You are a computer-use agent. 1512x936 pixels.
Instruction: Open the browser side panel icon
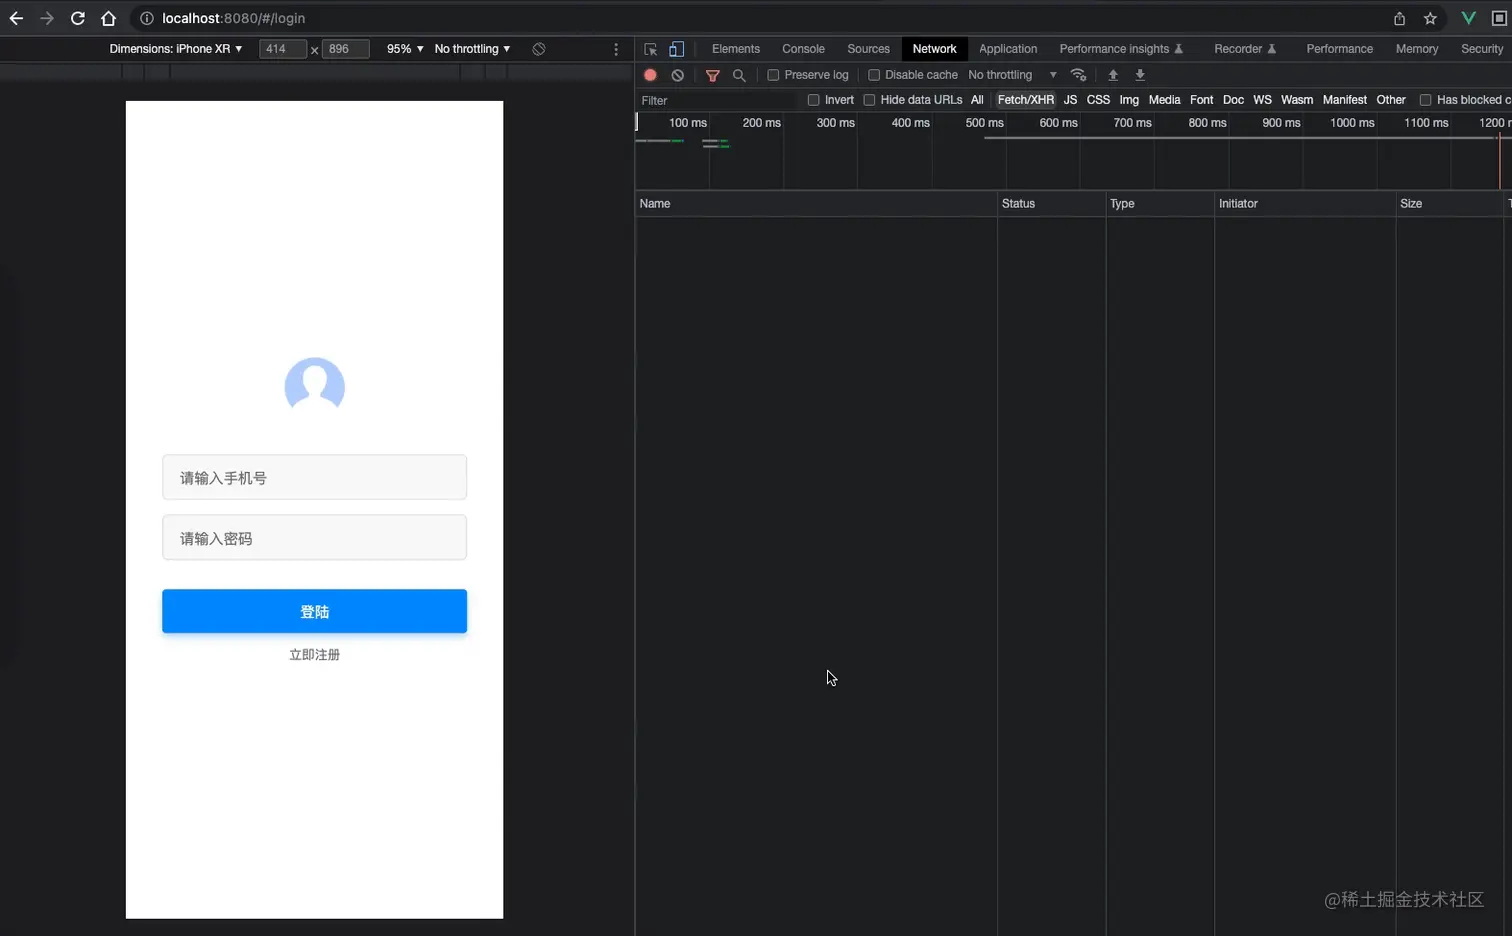pos(1499,18)
